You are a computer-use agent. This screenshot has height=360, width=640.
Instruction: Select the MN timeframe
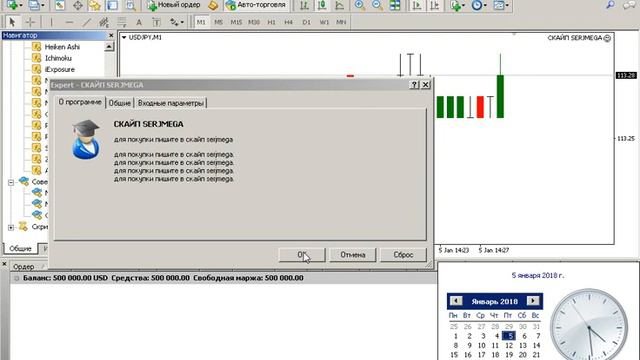[x=341, y=22]
